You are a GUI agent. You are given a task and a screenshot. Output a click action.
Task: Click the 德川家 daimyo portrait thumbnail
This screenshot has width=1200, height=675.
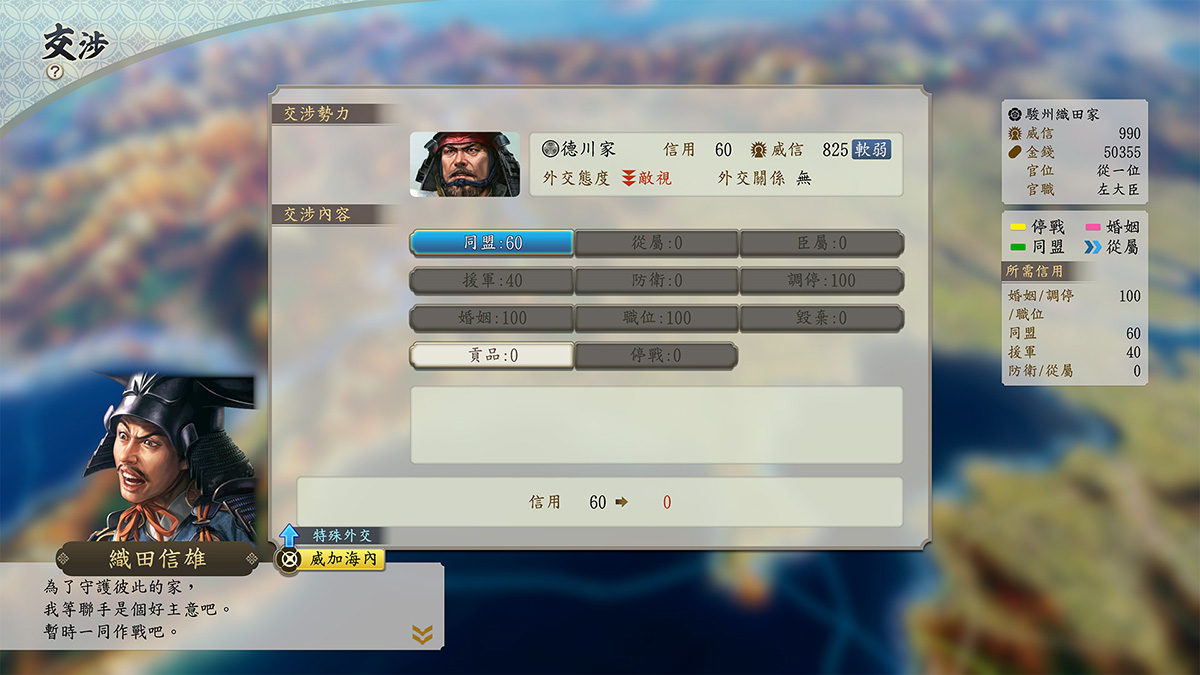click(465, 164)
